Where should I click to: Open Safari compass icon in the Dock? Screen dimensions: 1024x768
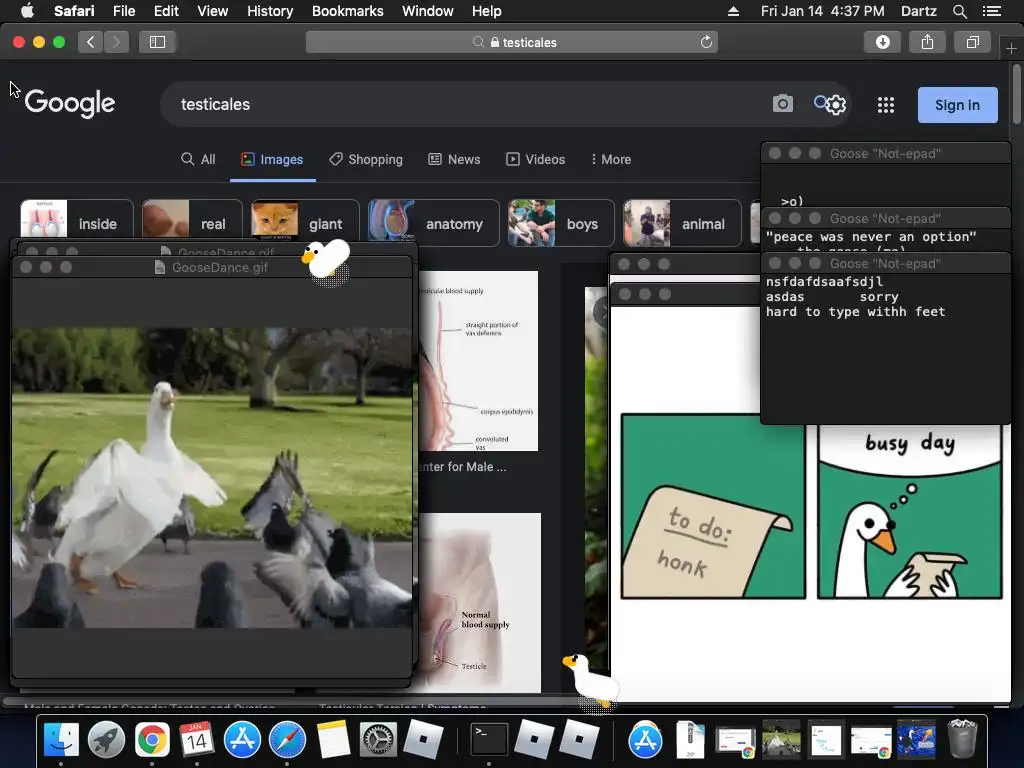287,739
